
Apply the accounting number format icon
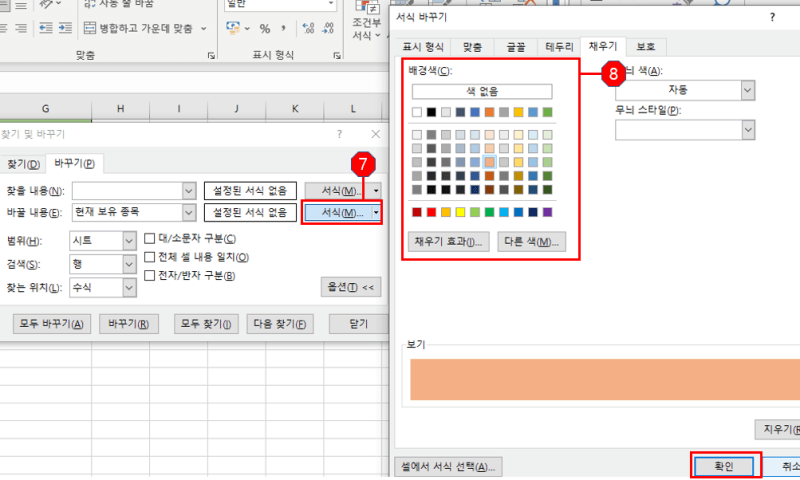tap(233, 28)
